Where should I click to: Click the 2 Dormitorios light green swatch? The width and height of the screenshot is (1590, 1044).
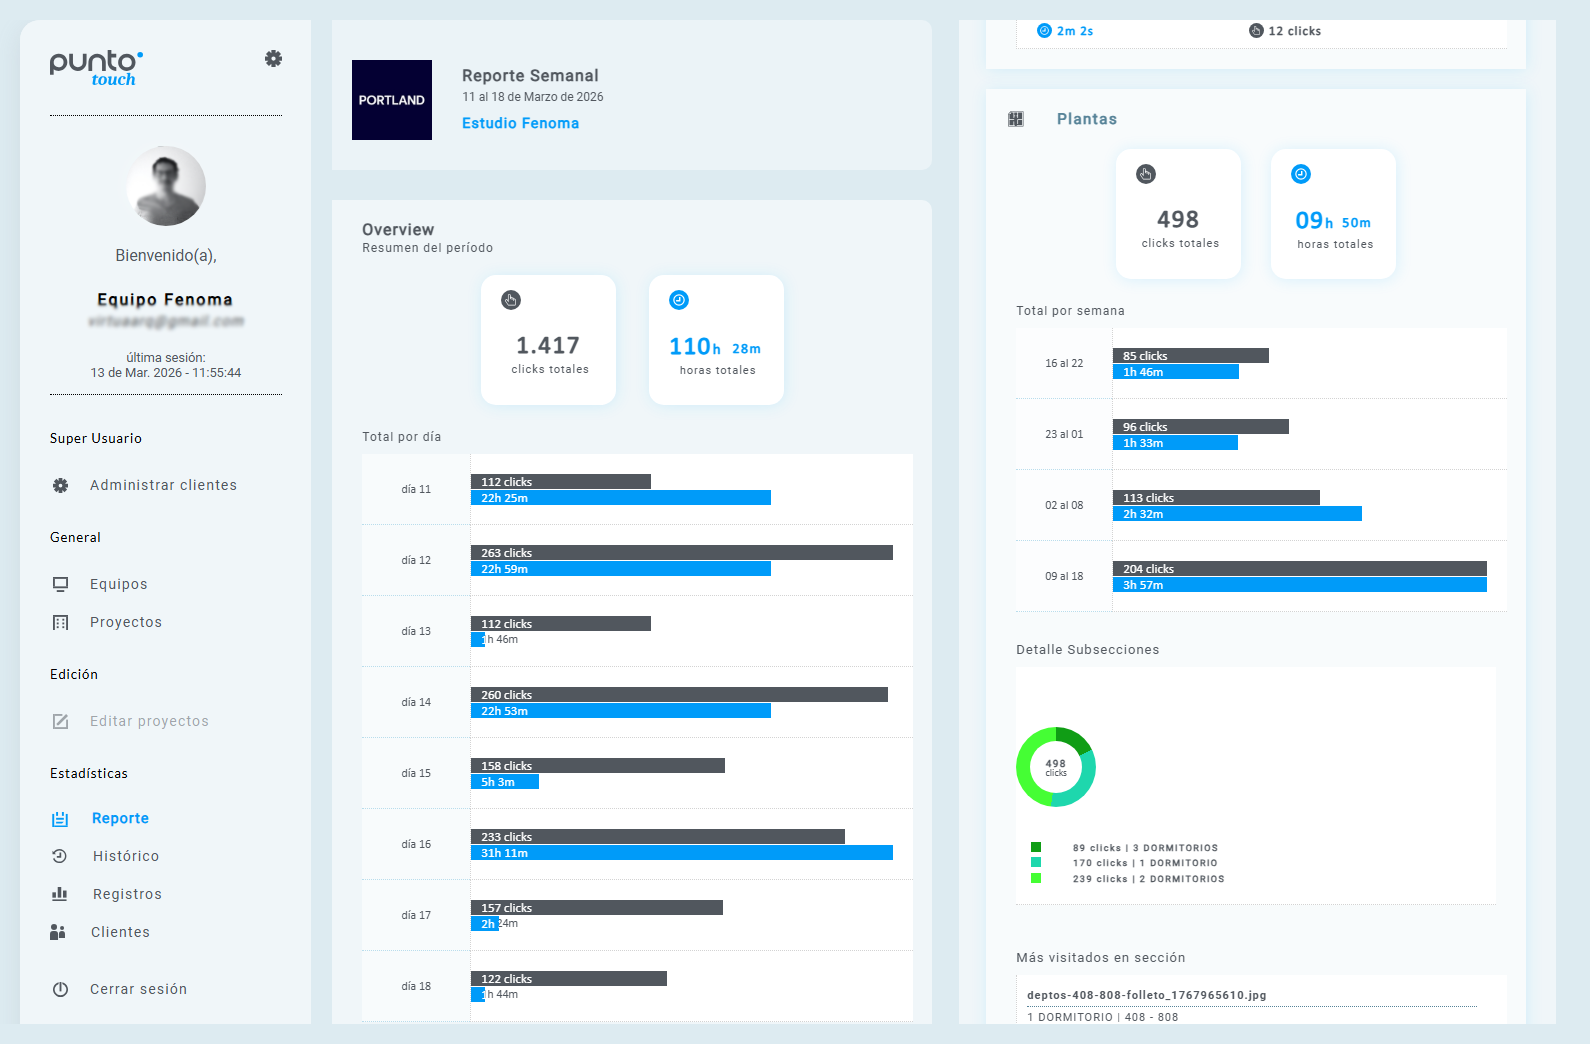(1036, 879)
